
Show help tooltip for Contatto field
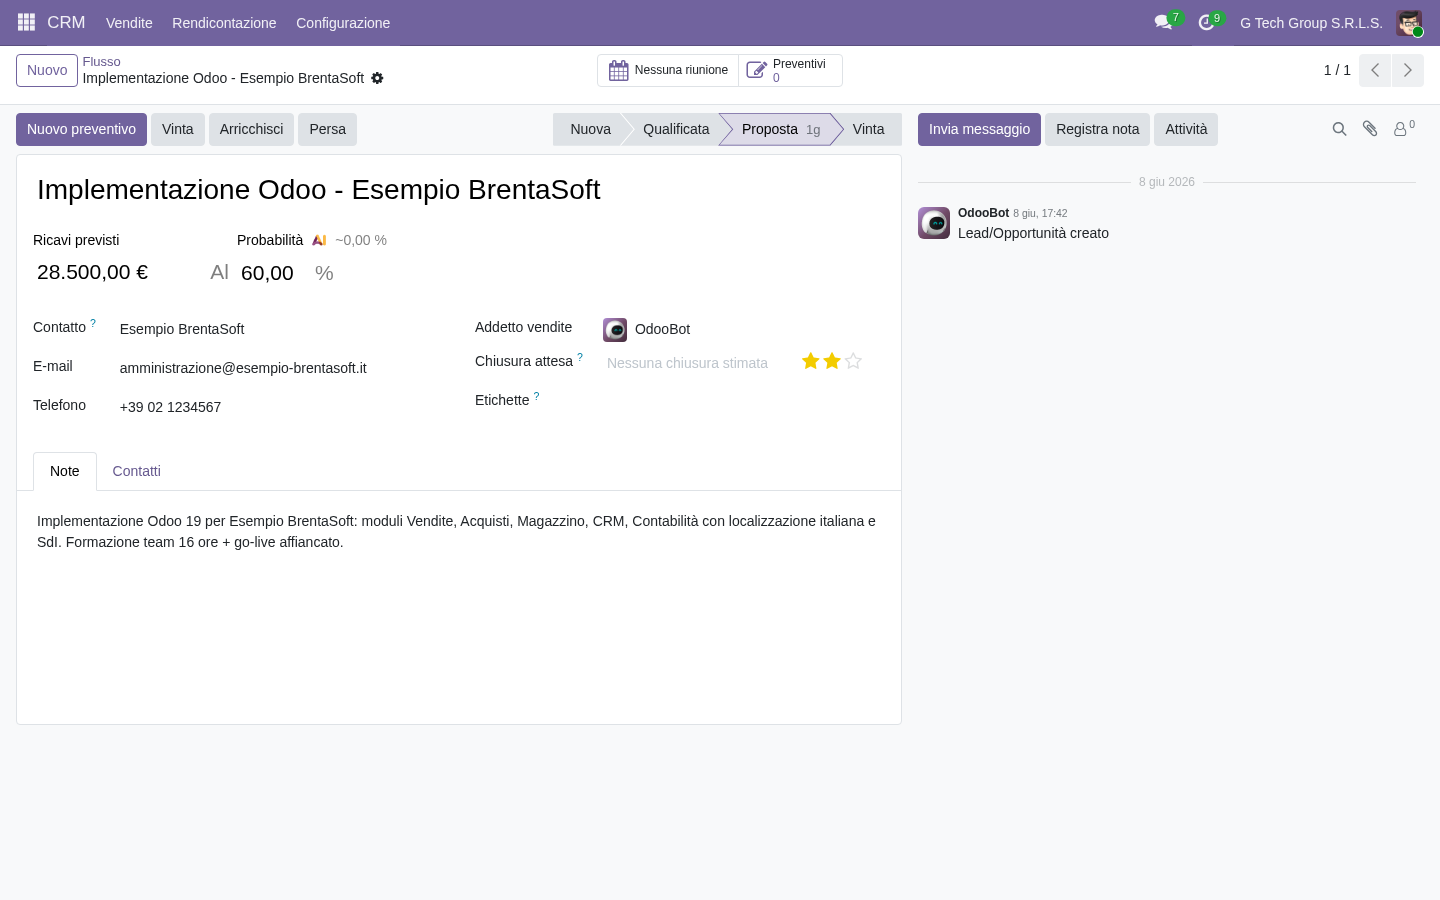pos(93,323)
